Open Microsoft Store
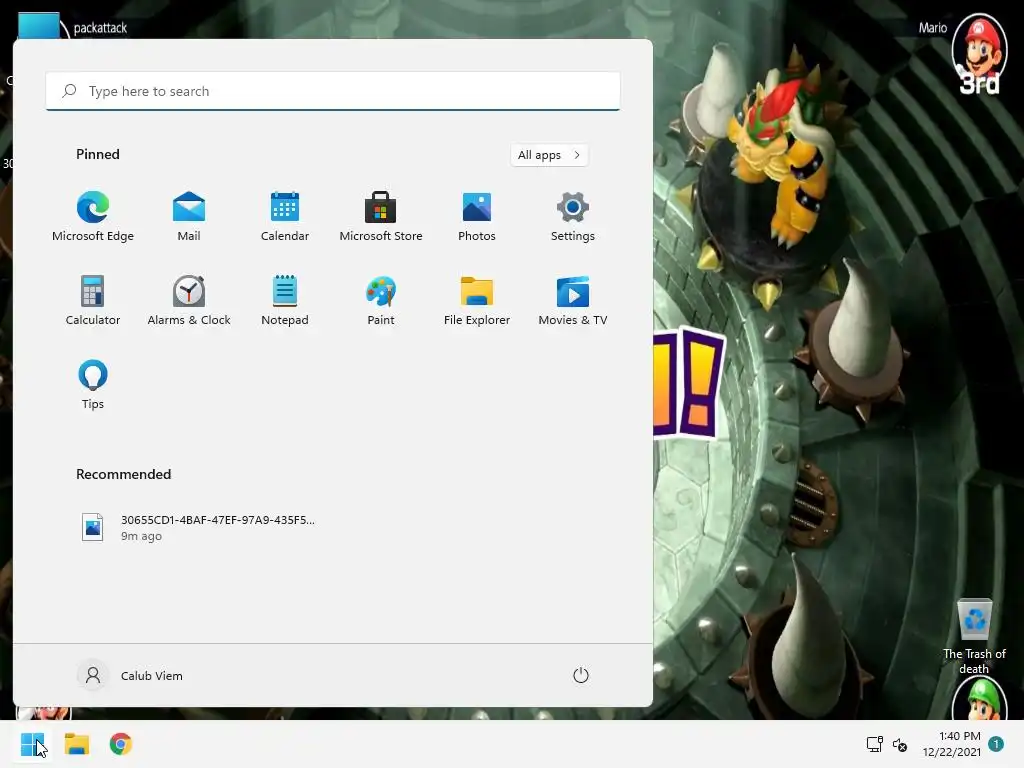Image resolution: width=1024 pixels, height=768 pixels. click(381, 217)
